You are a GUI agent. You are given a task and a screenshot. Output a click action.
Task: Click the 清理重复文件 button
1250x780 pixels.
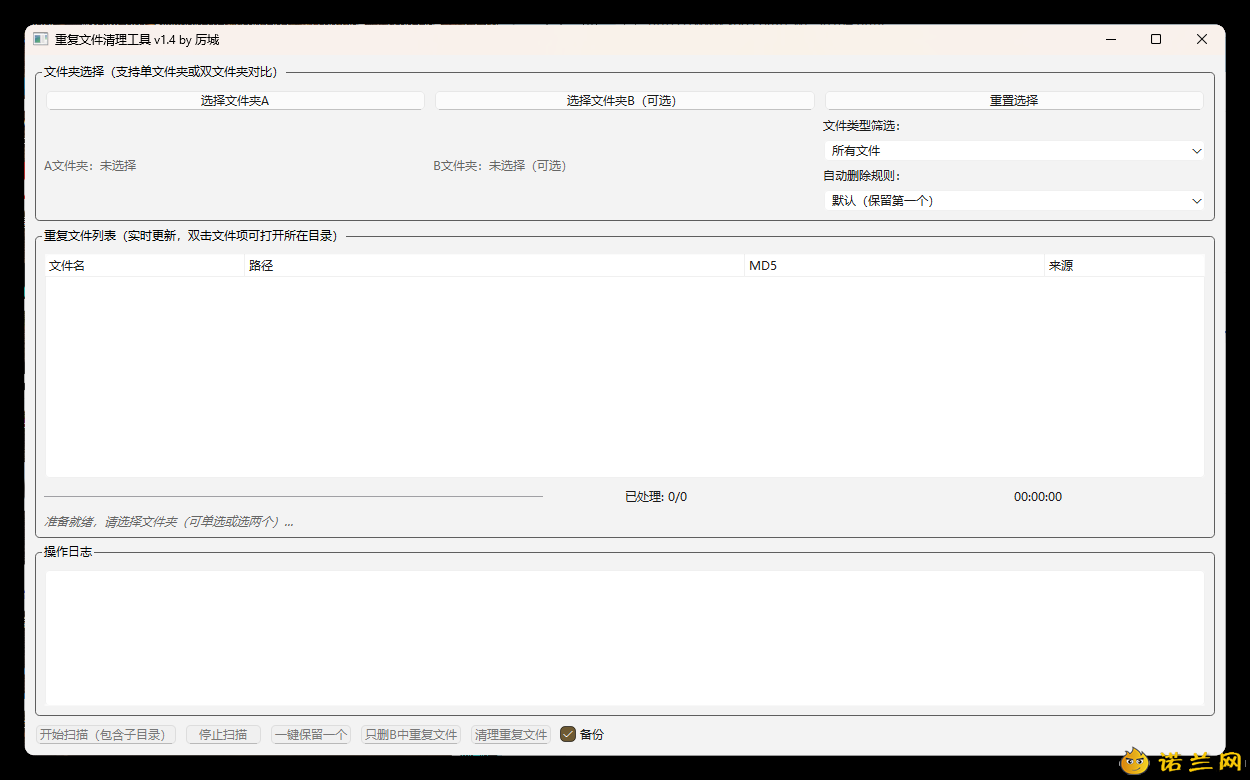(511, 735)
